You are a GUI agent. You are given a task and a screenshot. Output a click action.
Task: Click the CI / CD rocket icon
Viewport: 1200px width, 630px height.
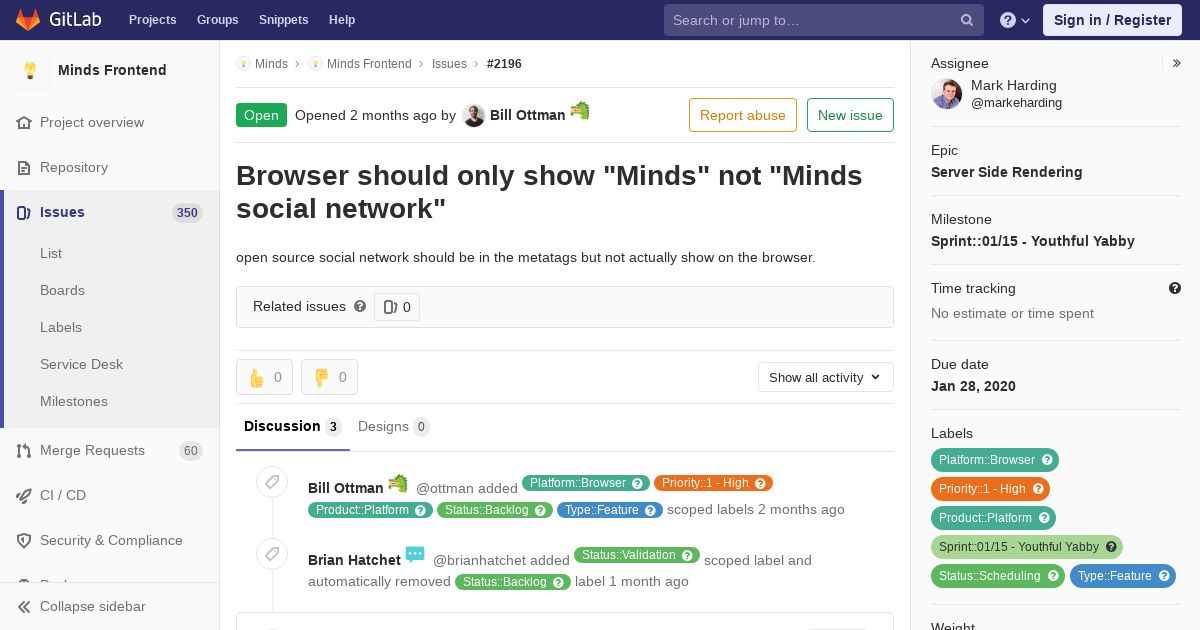click(24, 496)
